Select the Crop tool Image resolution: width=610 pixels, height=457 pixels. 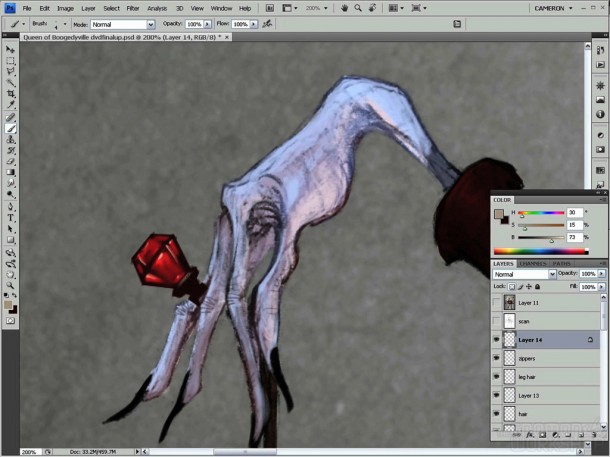click(x=11, y=93)
